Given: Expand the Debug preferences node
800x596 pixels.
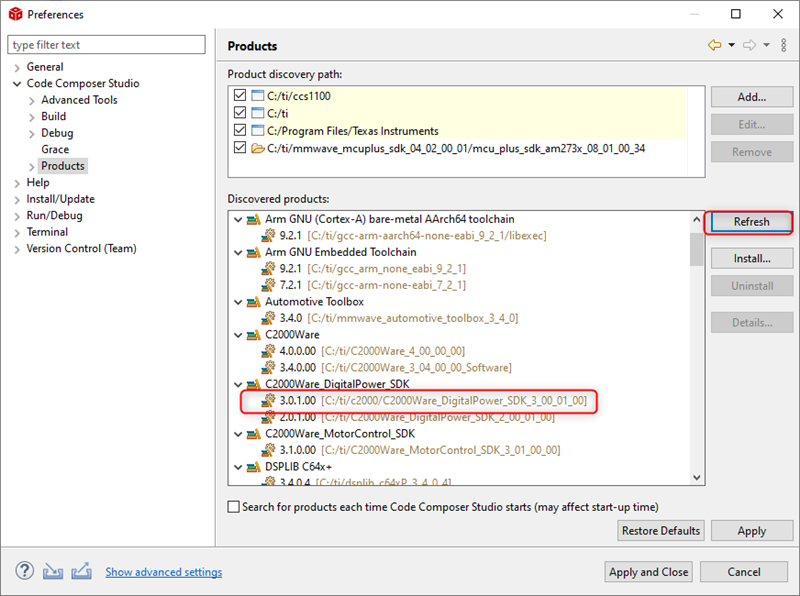Looking at the screenshot, I should (32, 133).
